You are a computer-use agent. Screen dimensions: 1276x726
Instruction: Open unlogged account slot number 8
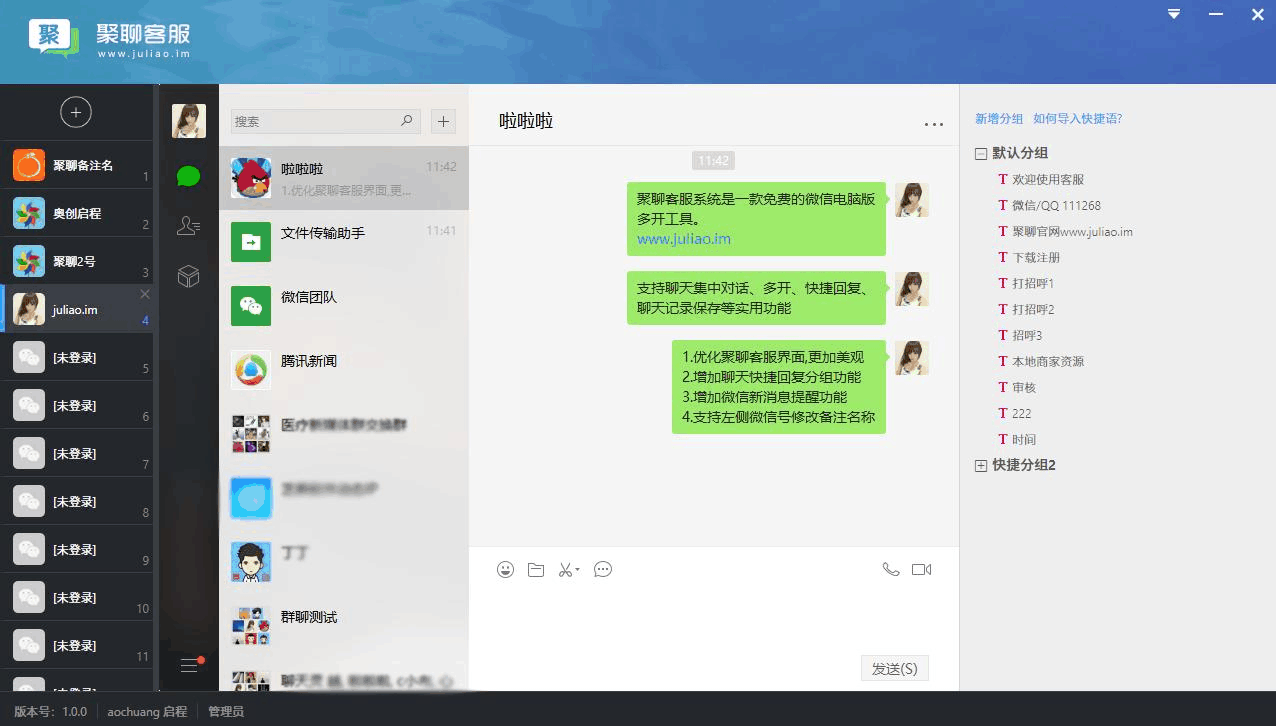(77, 501)
